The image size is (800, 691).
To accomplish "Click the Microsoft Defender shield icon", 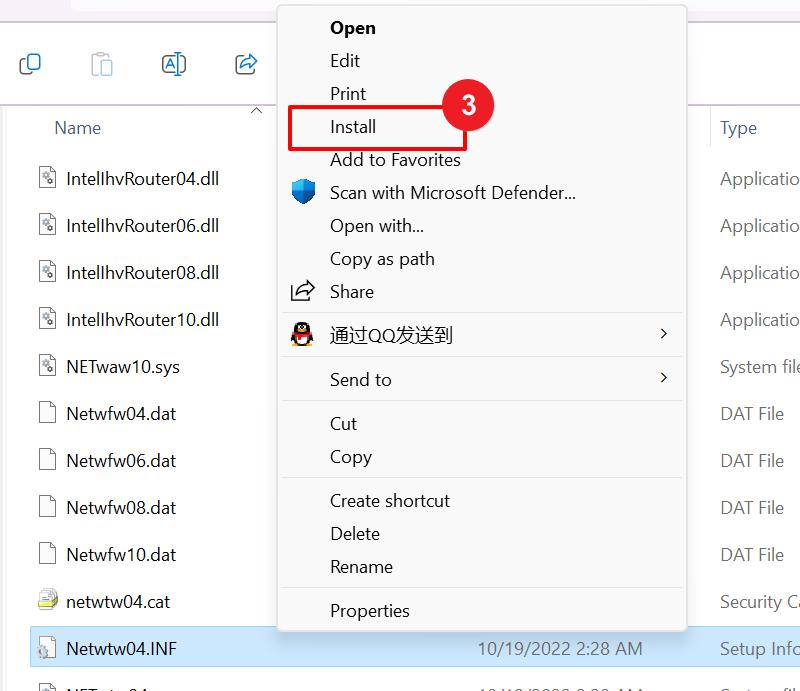I will coord(303,192).
